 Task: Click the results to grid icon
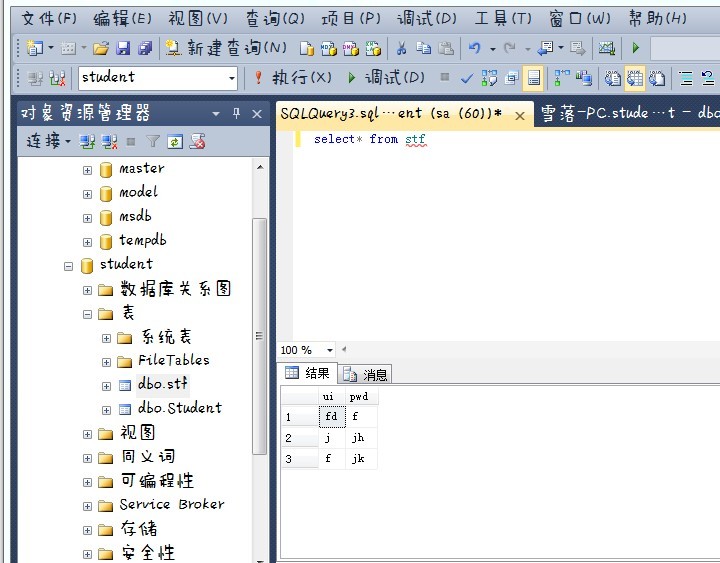635,78
